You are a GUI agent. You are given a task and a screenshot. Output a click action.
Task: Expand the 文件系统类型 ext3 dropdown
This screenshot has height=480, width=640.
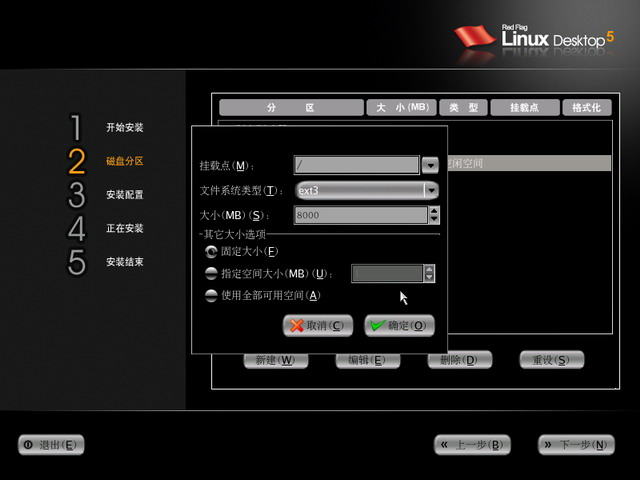[x=431, y=189]
